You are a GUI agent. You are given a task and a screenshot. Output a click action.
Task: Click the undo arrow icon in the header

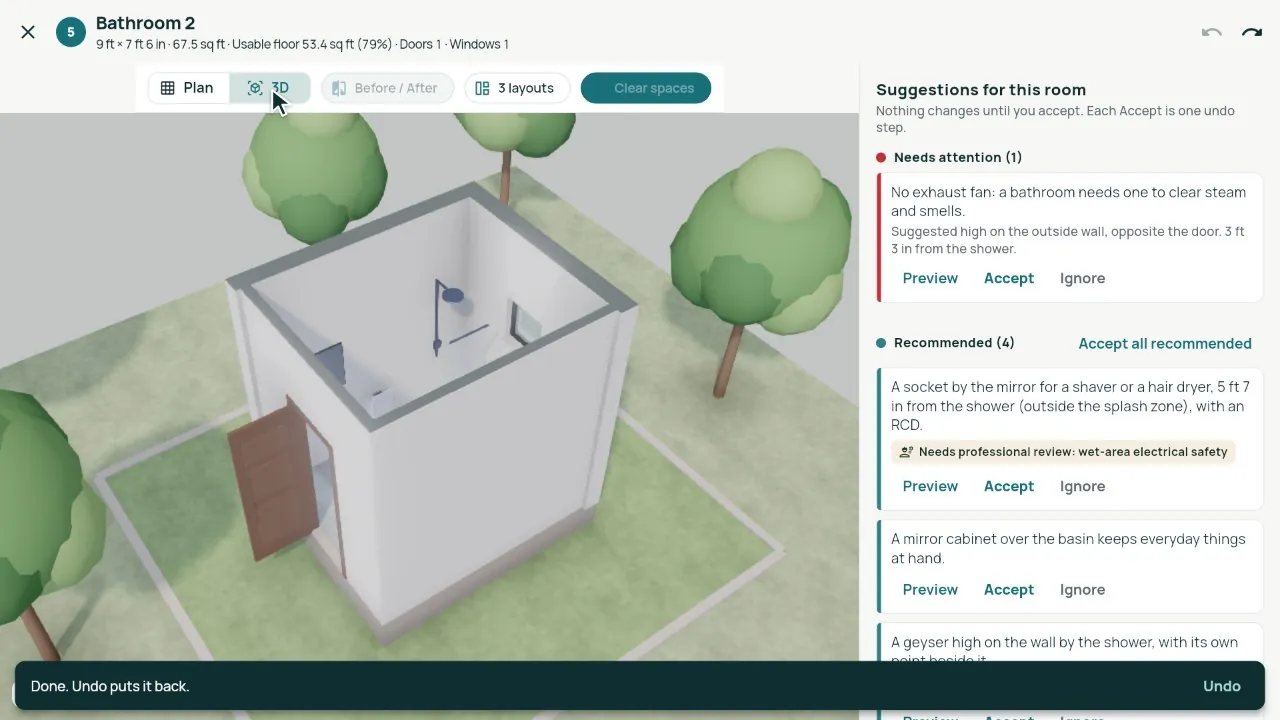point(1212,32)
